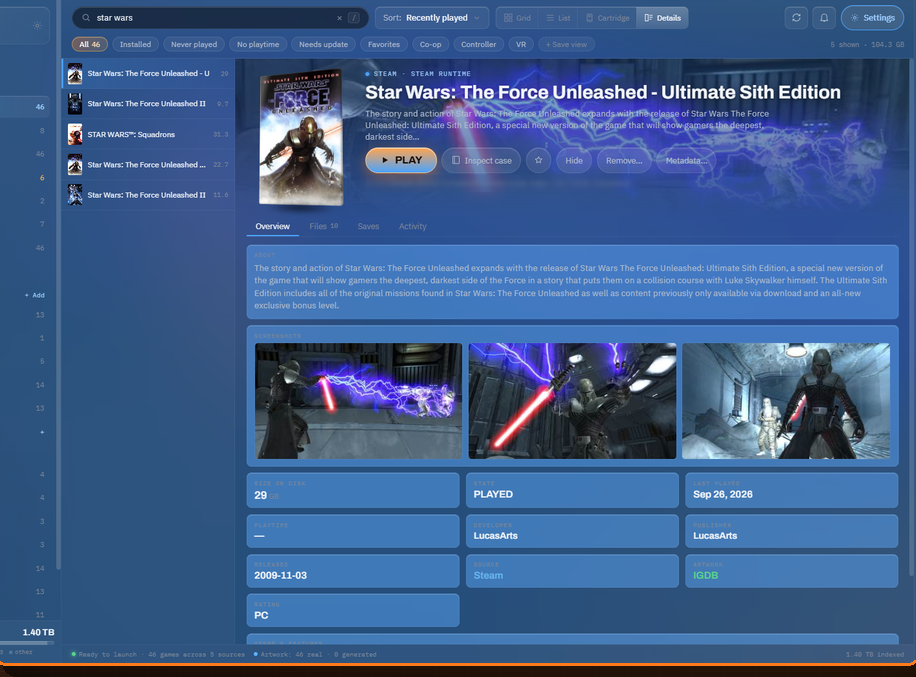Open first screenshot with purple lightning
The height and width of the screenshot is (677, 916).
pyautogui.click(x=358, y=401)
